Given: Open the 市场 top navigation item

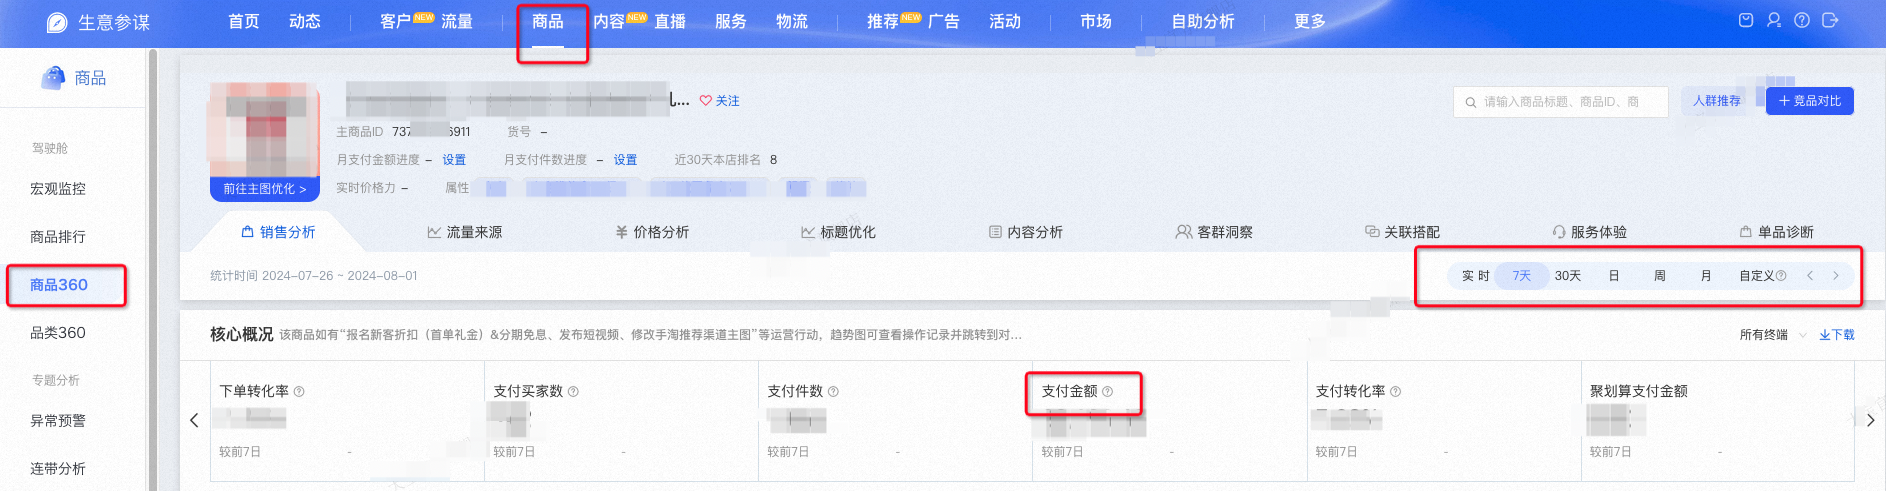Looking at the screenshot, I should click(x=1095, y=21).
